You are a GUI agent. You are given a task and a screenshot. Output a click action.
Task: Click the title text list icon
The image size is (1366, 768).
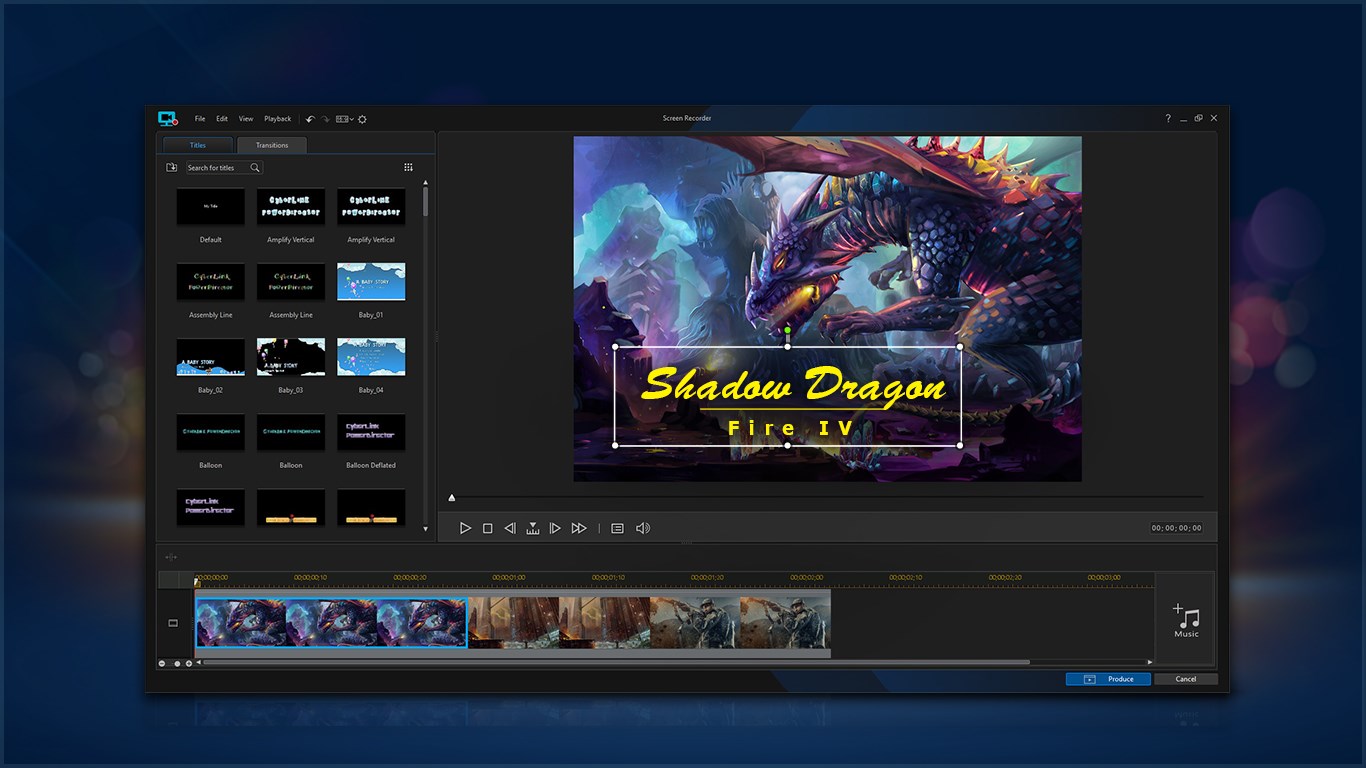click(617, 528)
